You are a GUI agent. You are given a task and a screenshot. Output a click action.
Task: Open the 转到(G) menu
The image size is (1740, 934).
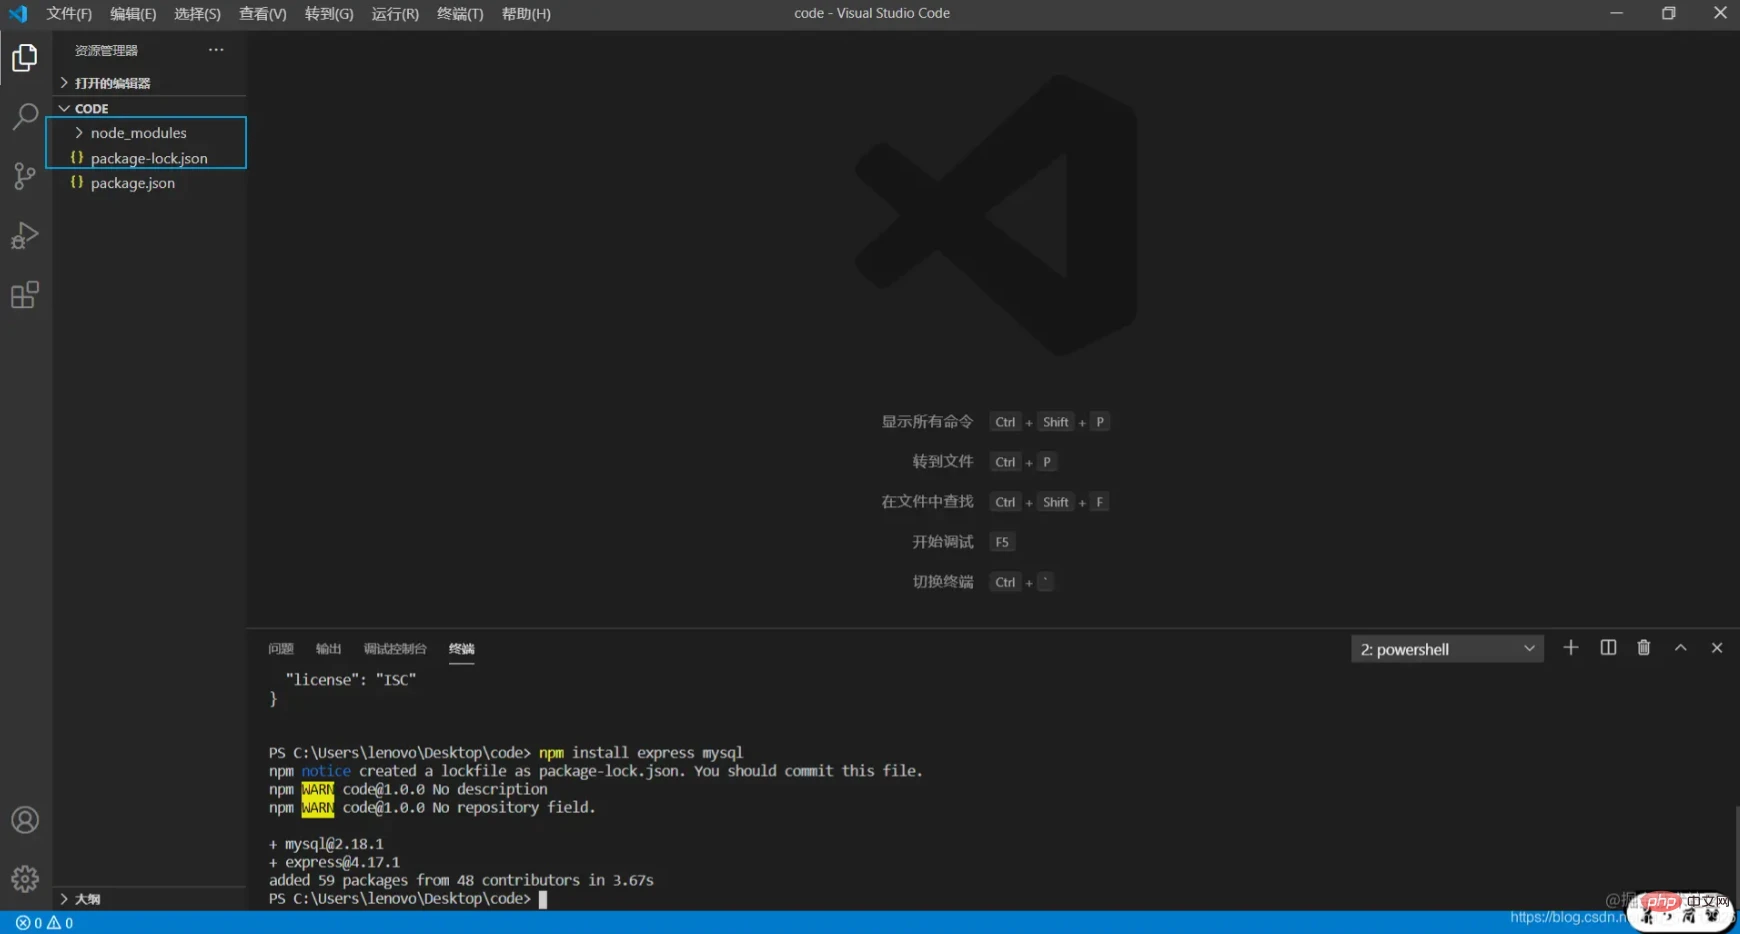[x=329, y=14]
